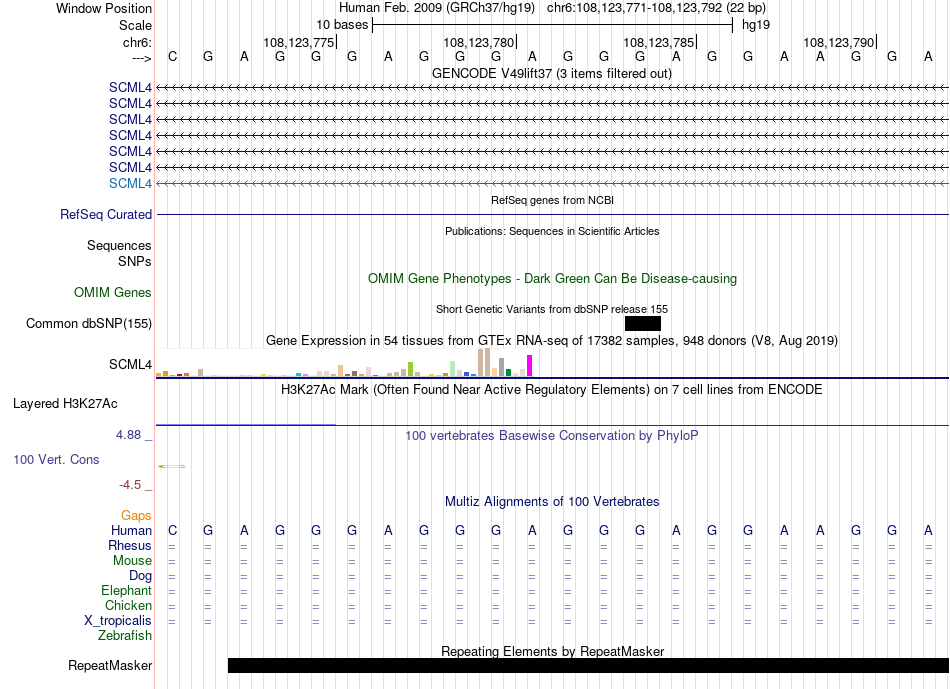Click the Human Feb. 2009 (GRCh37/hg19) position title

click(x=437, y=8)
